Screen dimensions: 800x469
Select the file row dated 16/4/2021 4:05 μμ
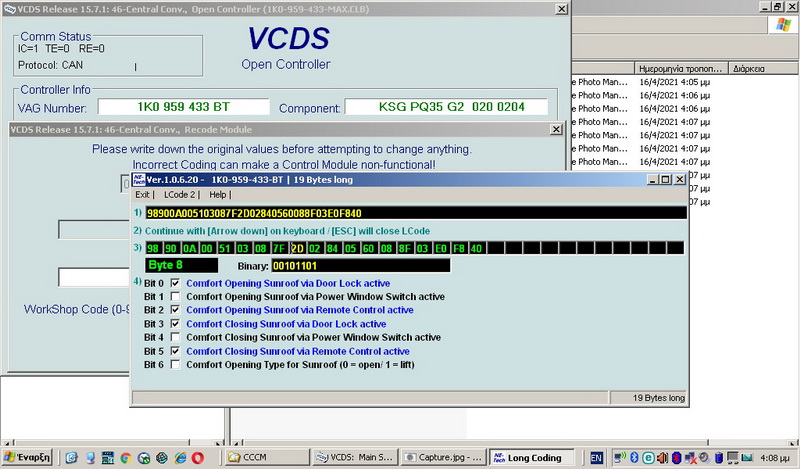coord(643,82)
